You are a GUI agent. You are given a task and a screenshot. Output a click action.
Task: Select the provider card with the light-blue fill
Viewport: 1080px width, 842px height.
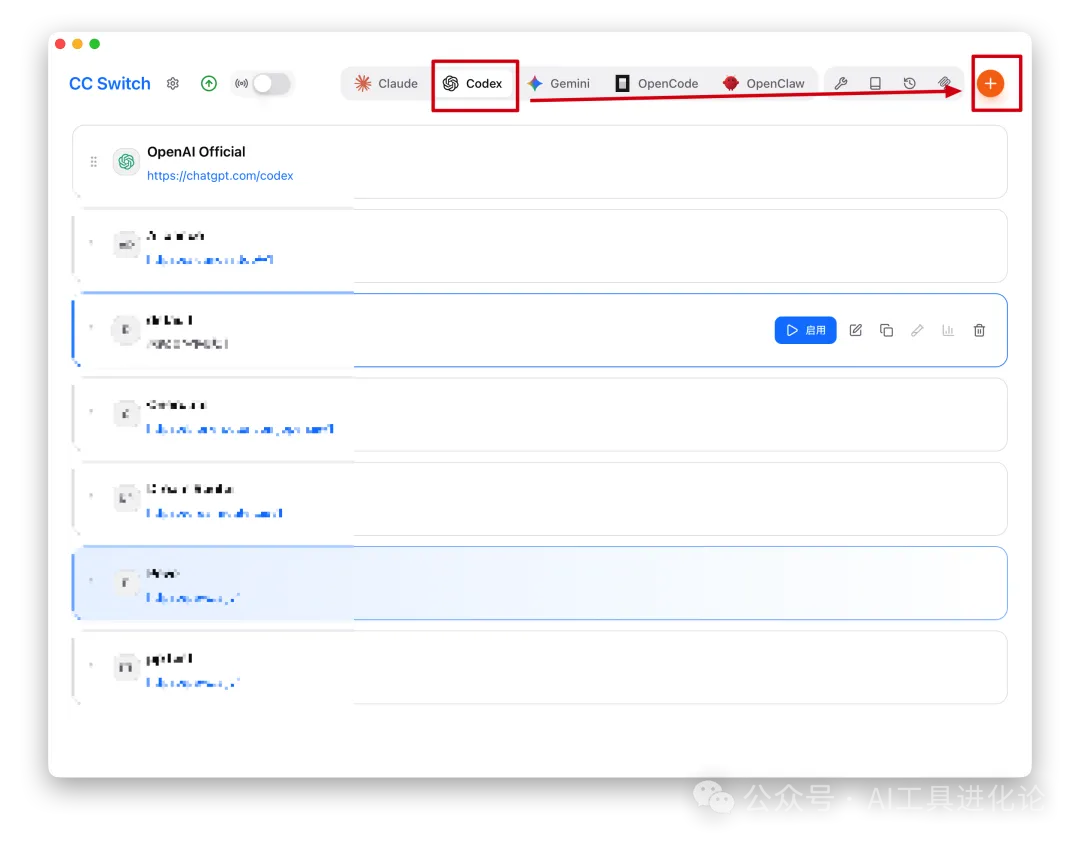tap(540, 583)
